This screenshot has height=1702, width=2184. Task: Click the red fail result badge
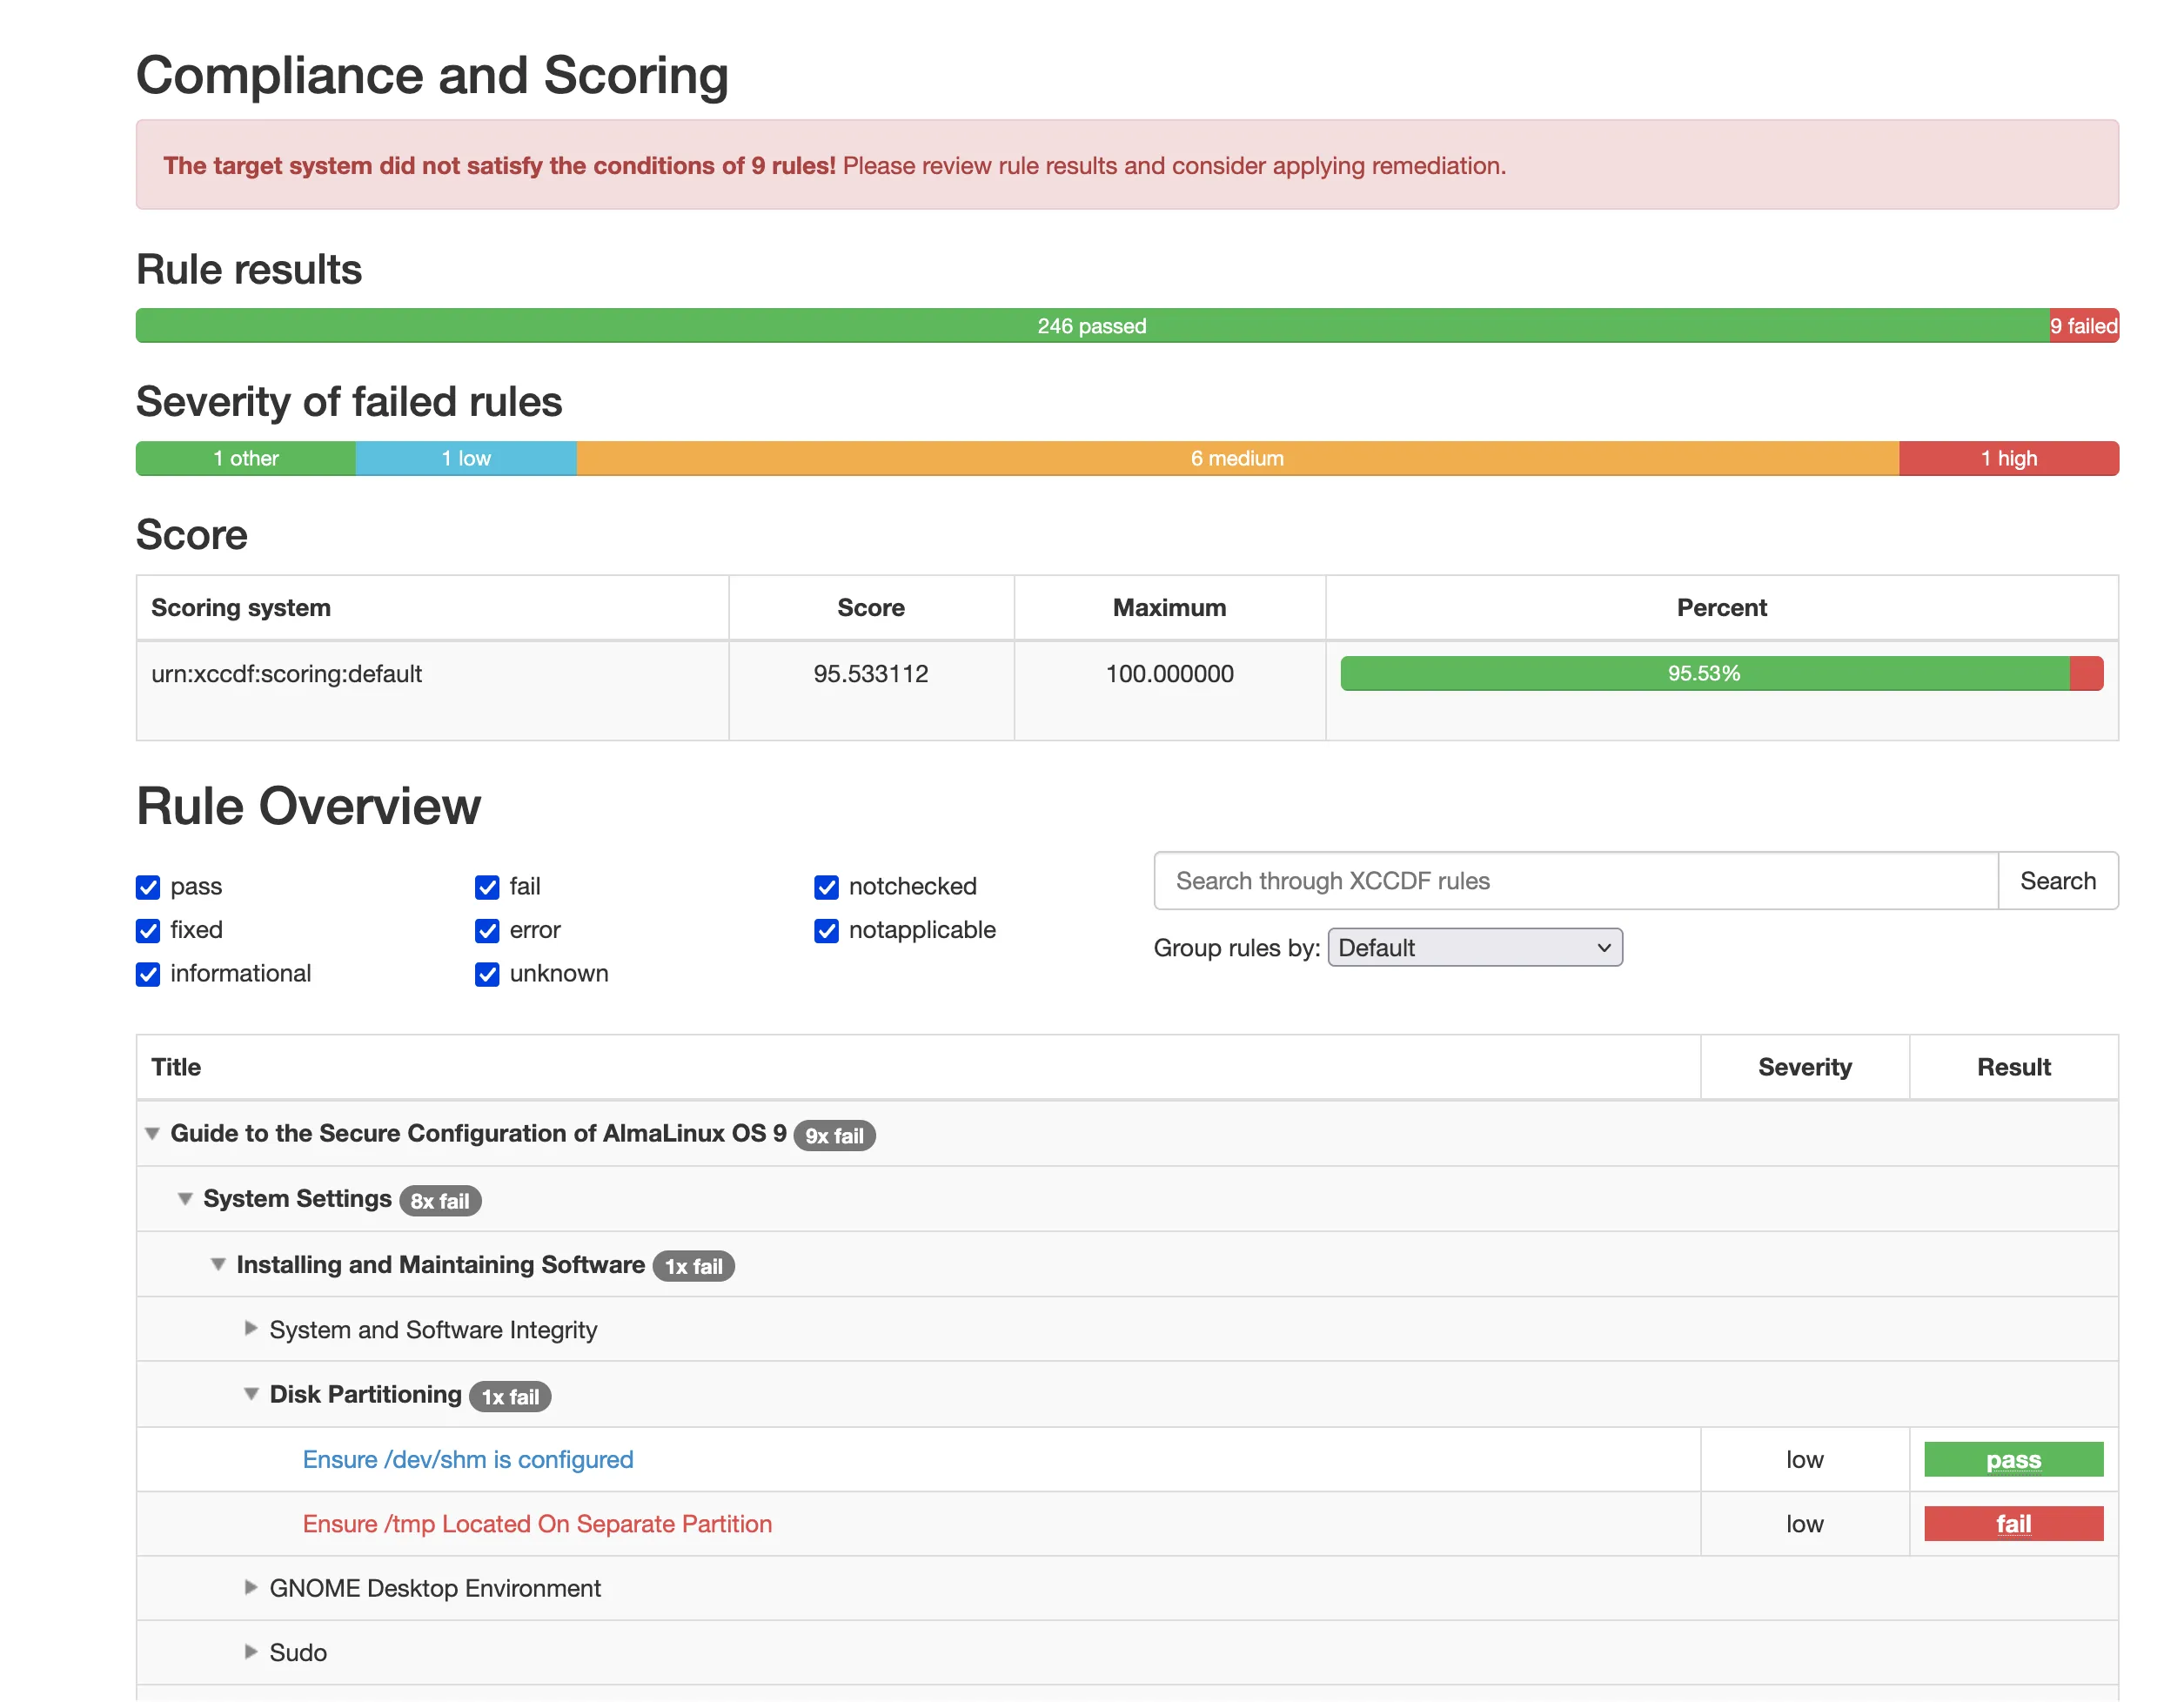pyautogui.click(x=2013, y=1524)
